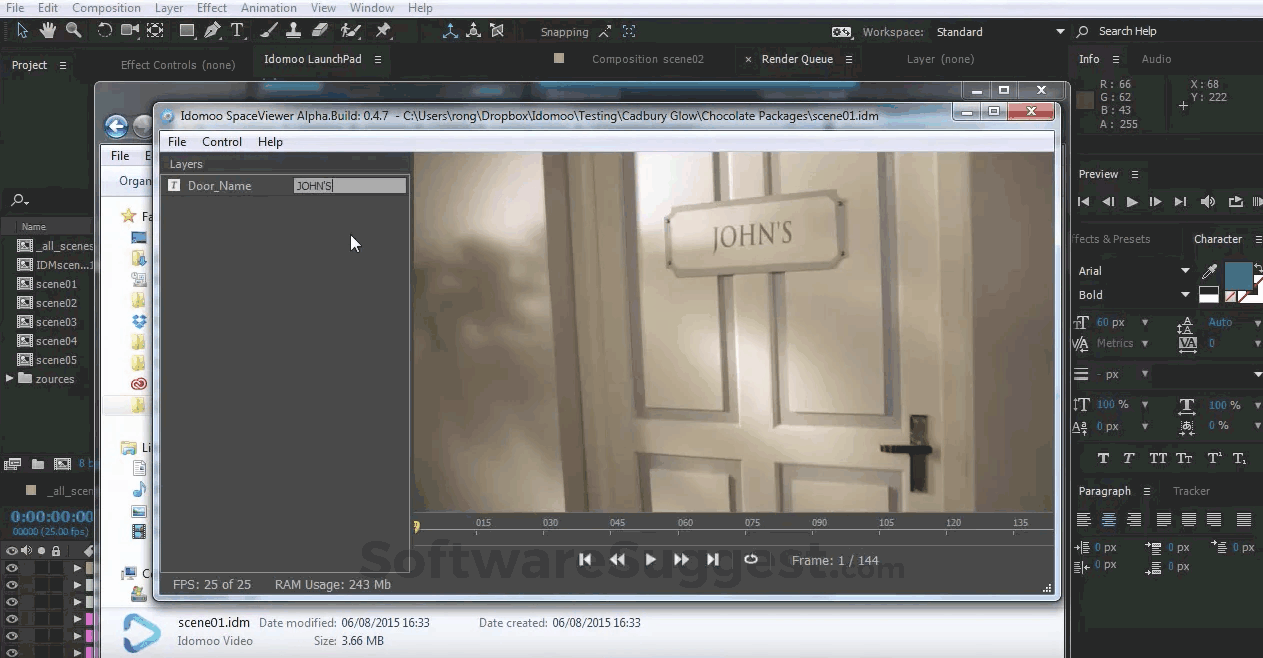Switch to the Render Queue tab

[797, 59]
